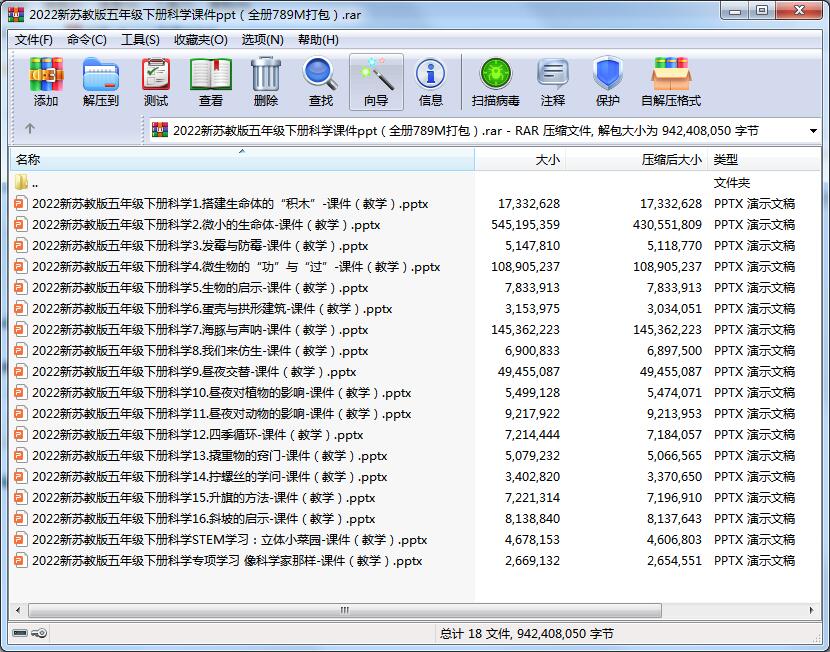Open the Options (选项) menu
The height and width of the screenshot is (652, 830).
click(263, 40)
